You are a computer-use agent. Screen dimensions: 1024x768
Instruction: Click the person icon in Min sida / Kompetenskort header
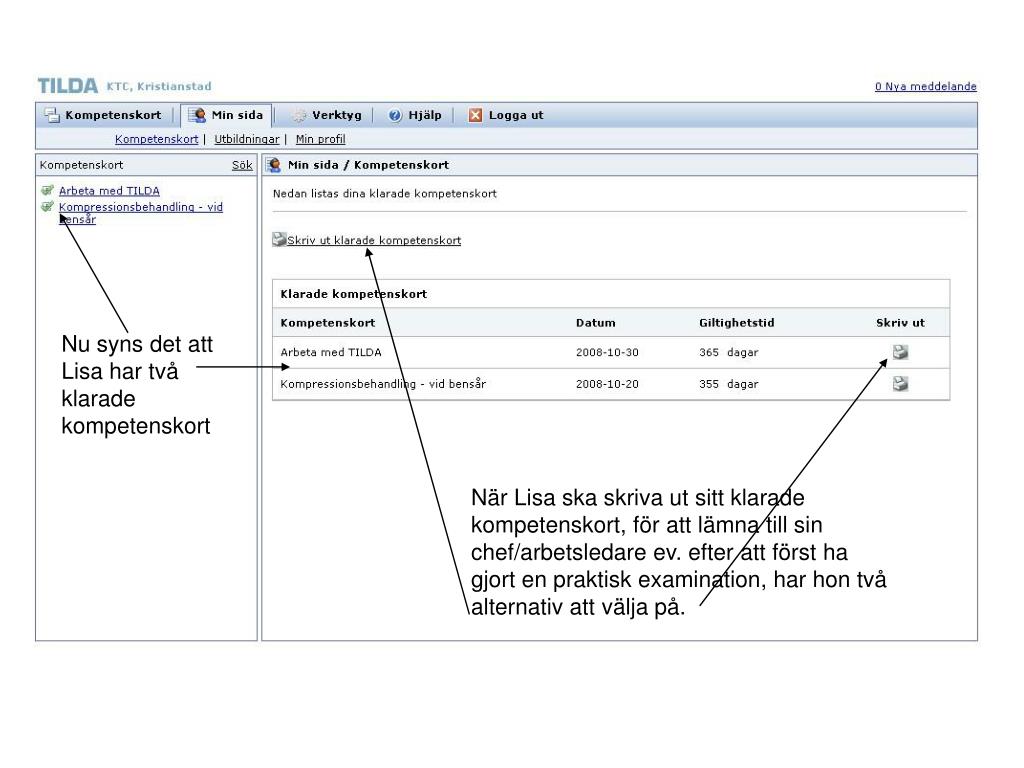click(x=274, y=165)
